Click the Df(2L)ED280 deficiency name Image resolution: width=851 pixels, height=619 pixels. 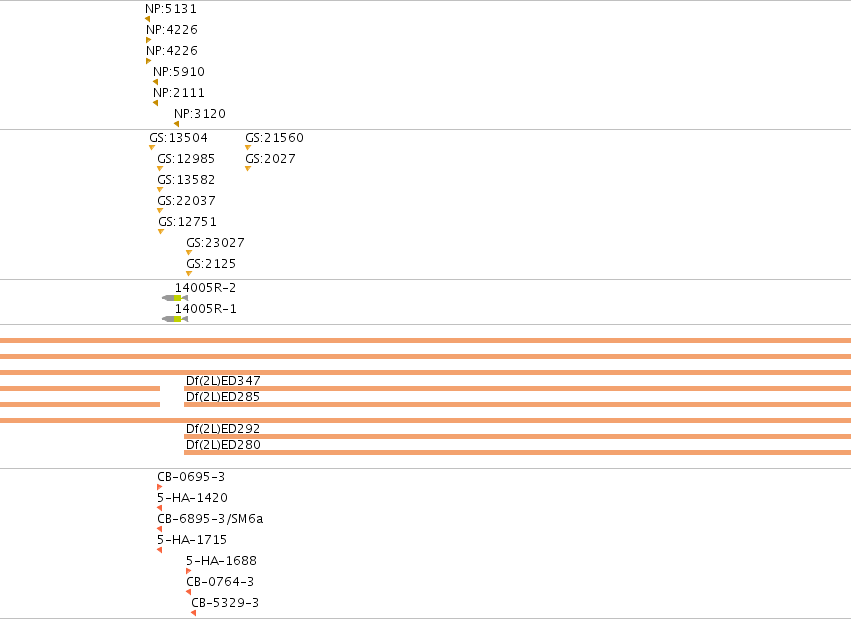223,444
